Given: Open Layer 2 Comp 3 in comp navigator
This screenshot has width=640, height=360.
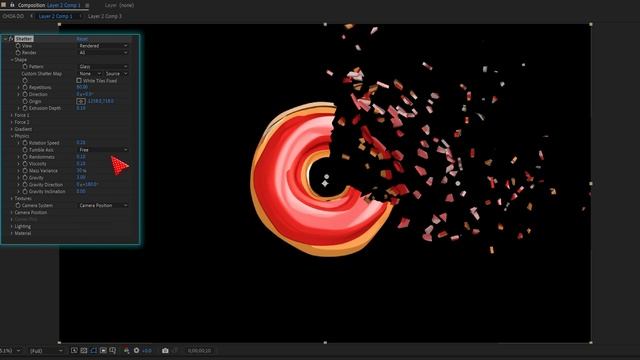Looking at the screenshot, I should [x=104, y=16].
